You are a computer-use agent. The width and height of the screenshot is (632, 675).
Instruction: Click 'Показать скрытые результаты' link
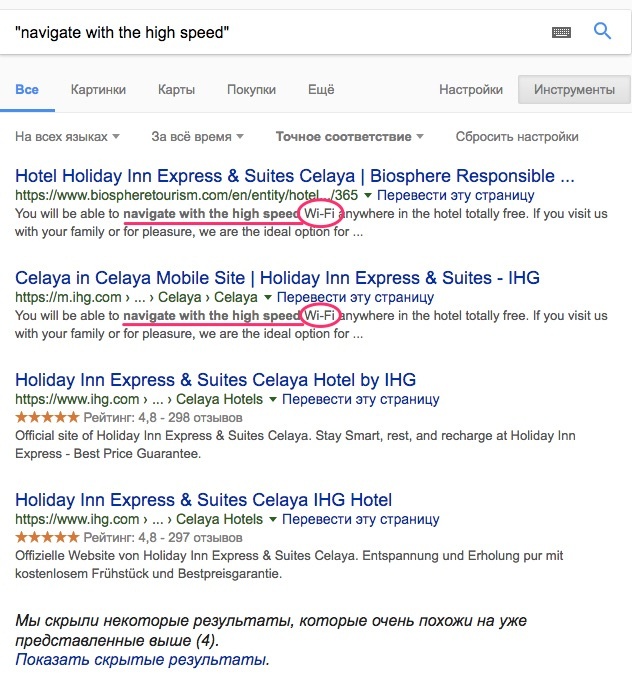[x=142, y=659]
